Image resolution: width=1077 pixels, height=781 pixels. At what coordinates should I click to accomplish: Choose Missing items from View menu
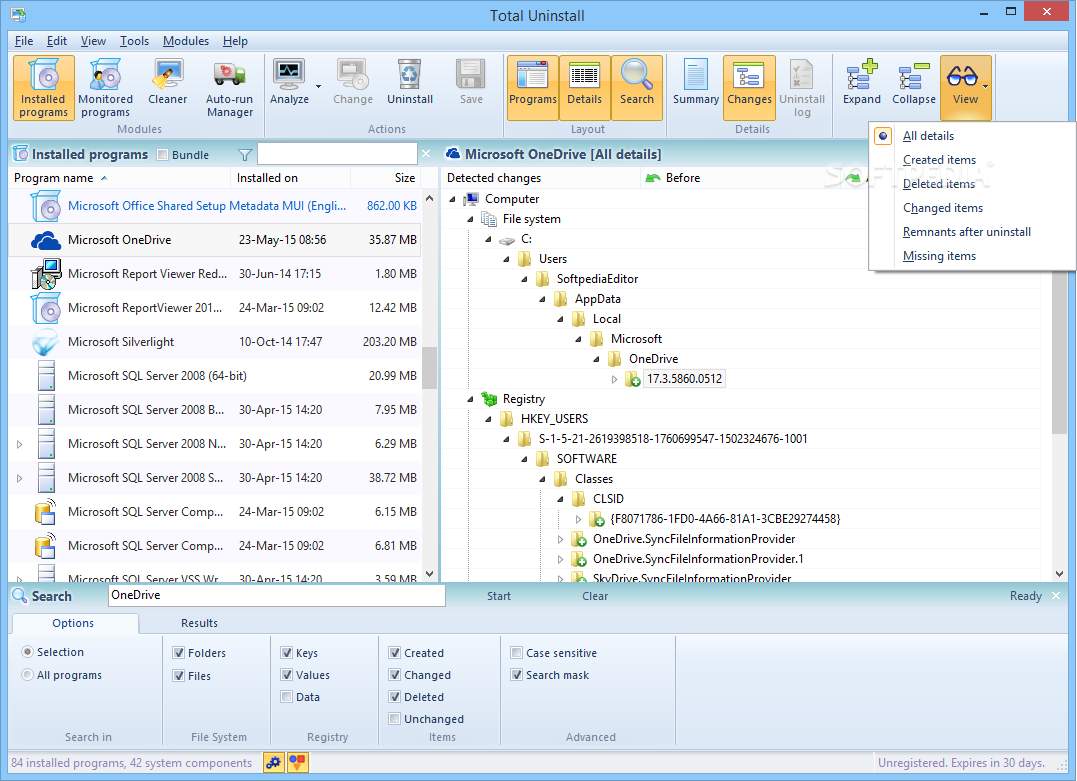(939, 256)
